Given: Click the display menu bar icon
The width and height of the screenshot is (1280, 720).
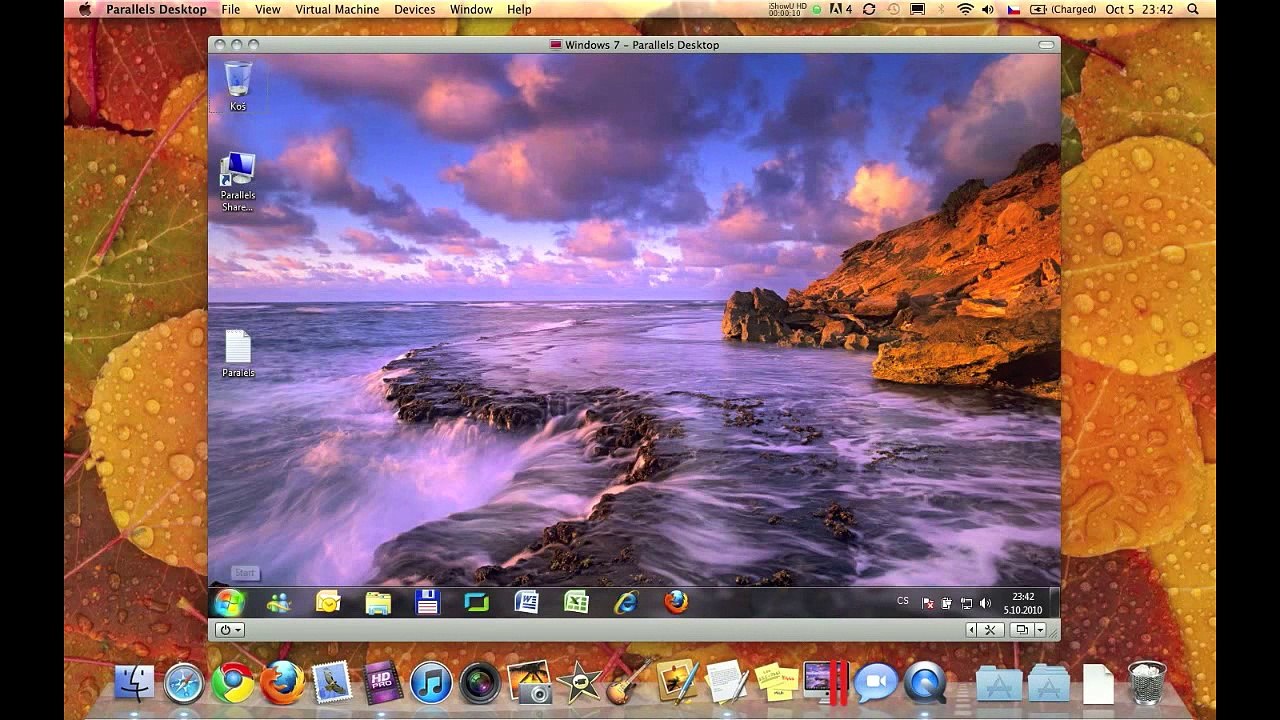Looking at the screenshot, I should [917, 9].
